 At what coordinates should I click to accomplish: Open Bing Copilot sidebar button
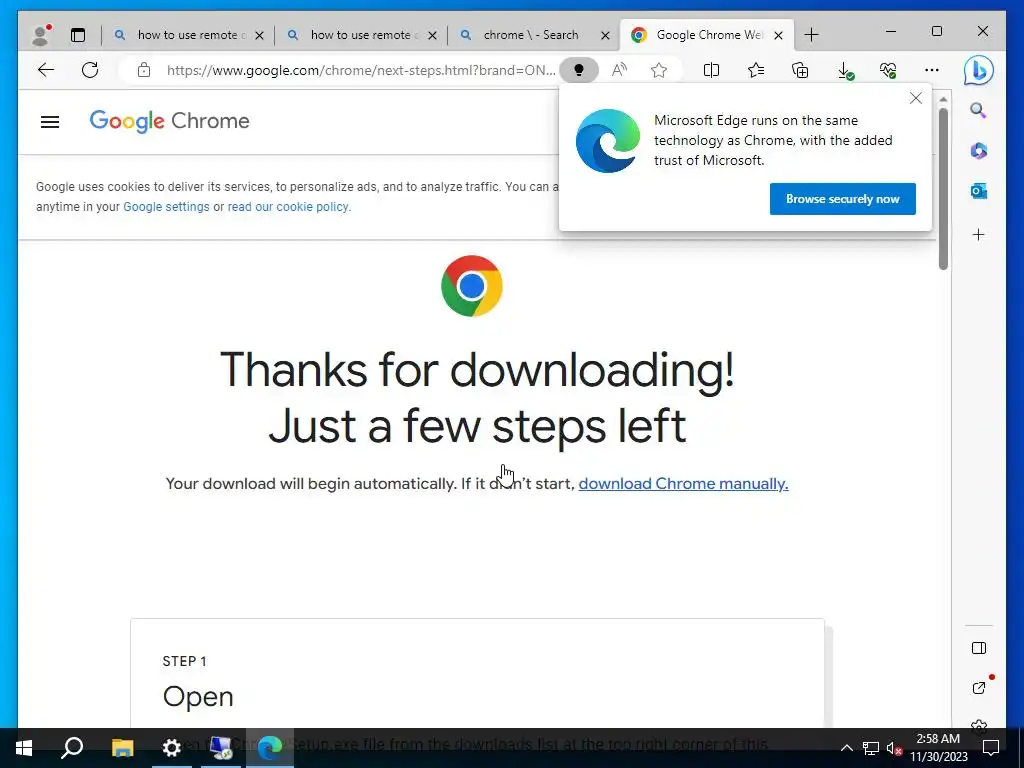point(978,71)
